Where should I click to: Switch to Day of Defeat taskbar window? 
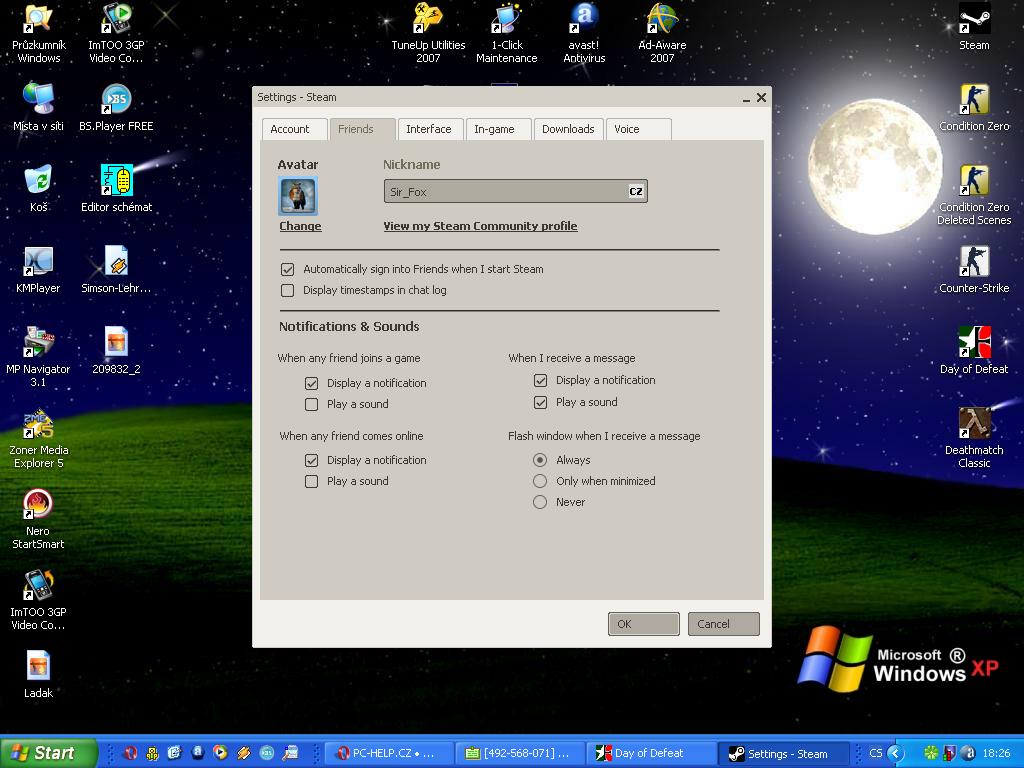tap(650, 753)
